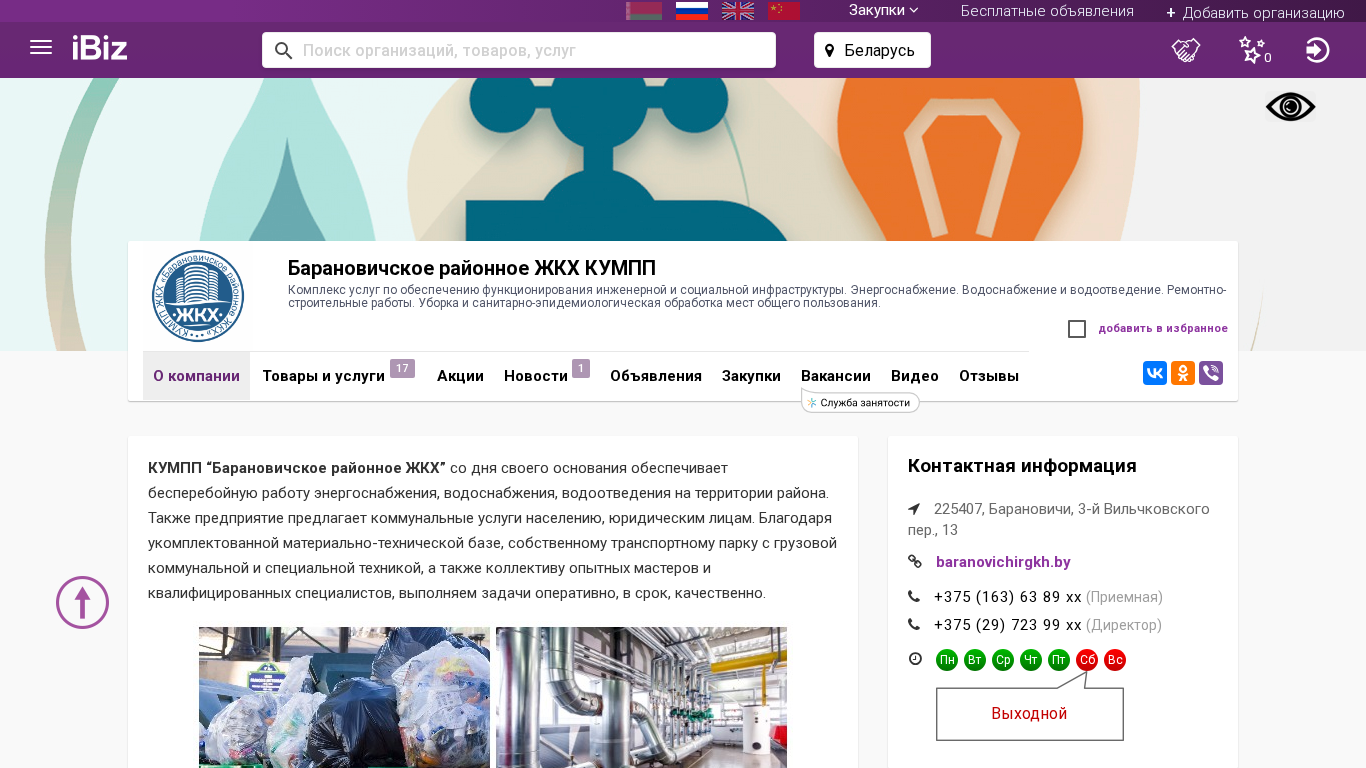Click the Выходной schedule tooltip
This screenshot has width=1366, height=768.
1030,714
